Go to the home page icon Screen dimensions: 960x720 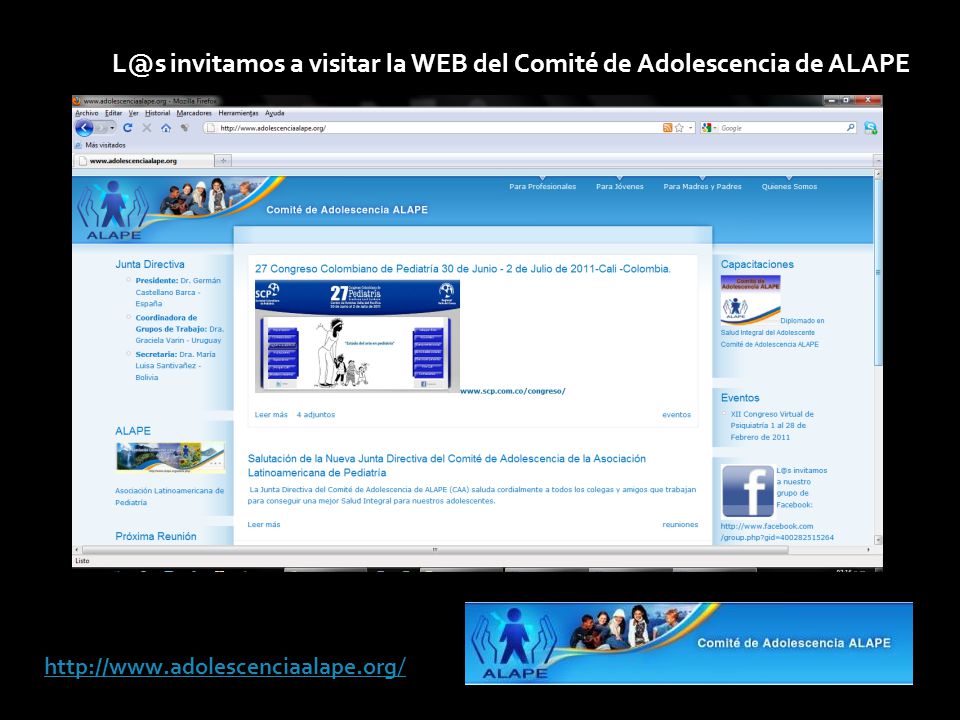tap(166, 128)
